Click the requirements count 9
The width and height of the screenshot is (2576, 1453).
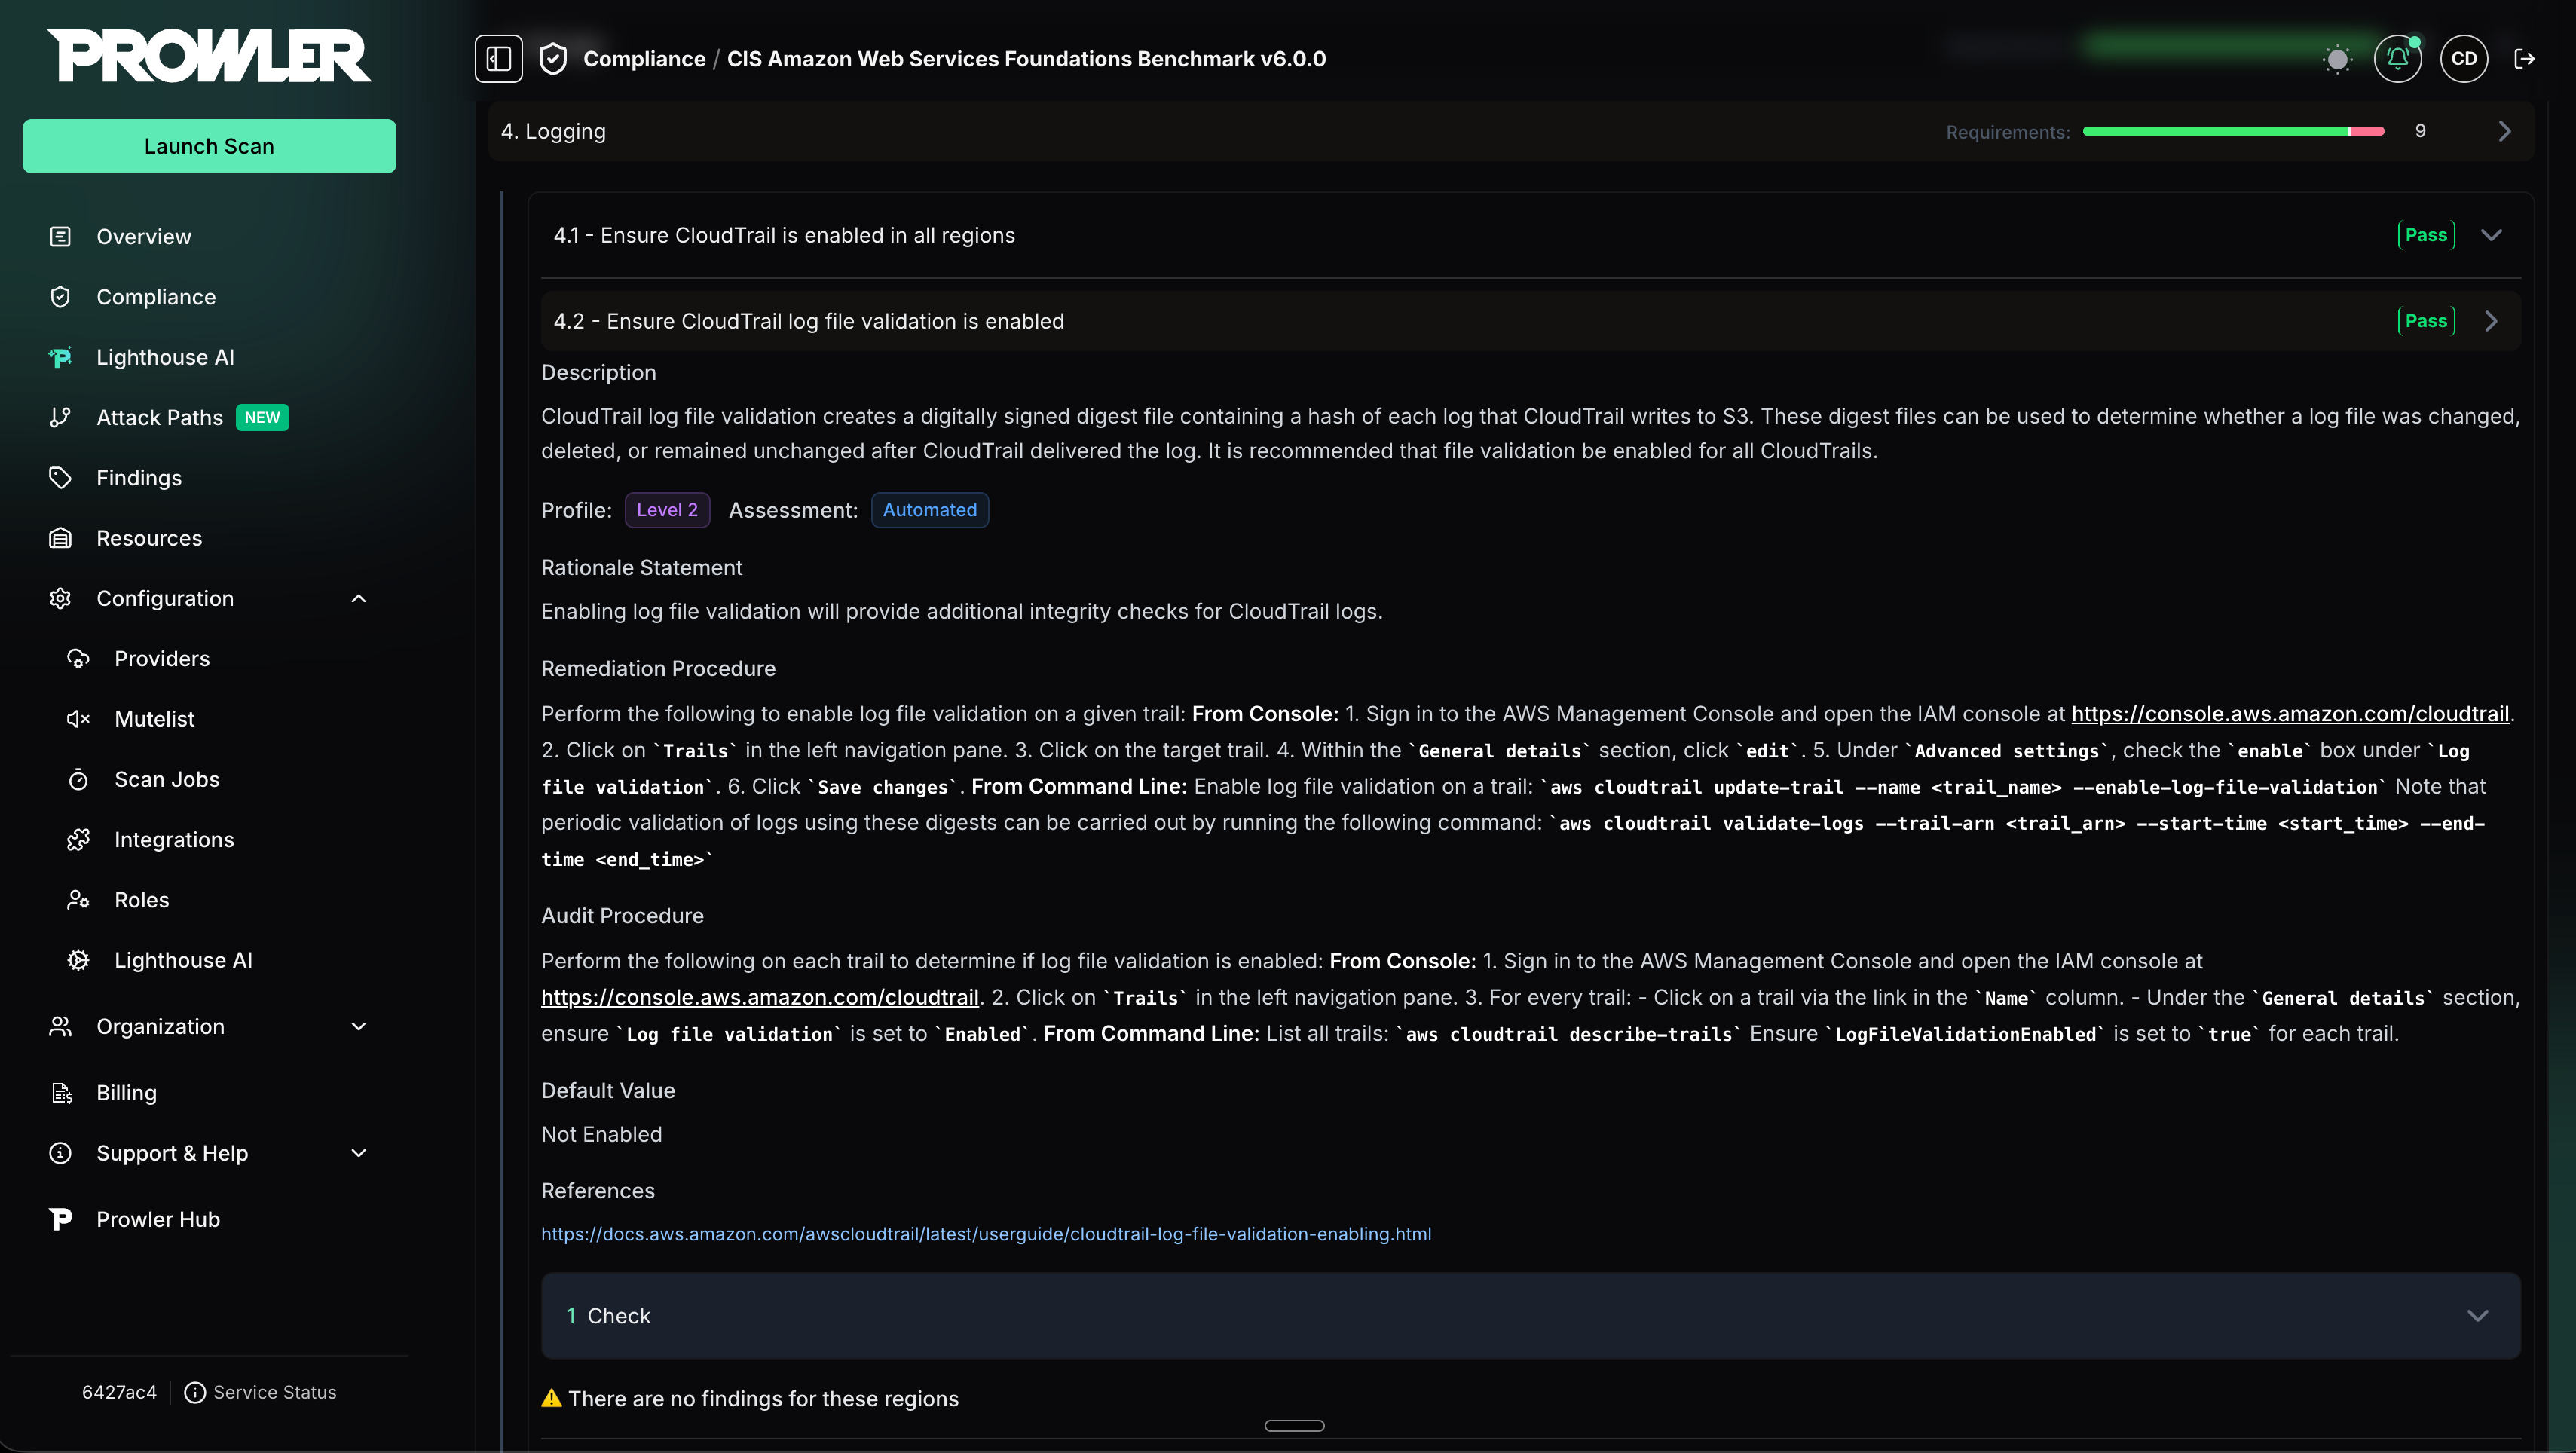[x=2420, y=131]
